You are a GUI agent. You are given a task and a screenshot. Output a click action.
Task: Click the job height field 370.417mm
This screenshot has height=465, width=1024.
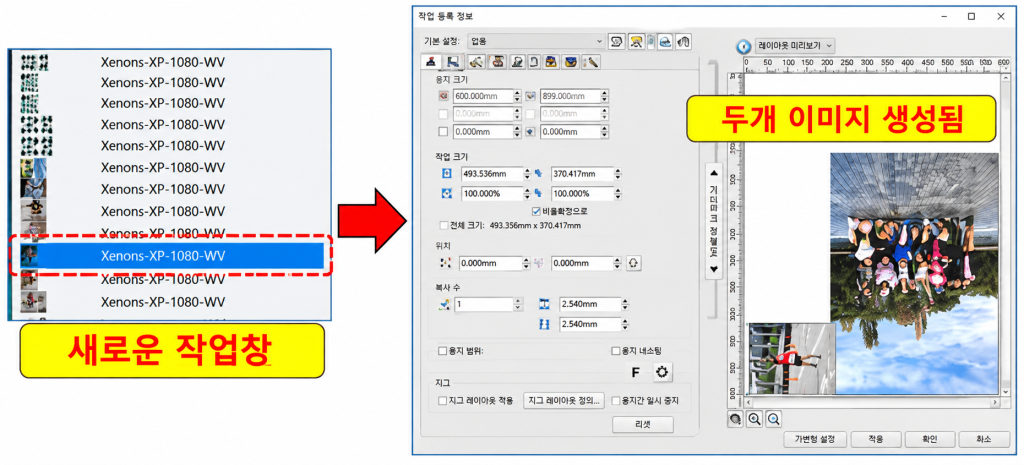click(583, 174)
